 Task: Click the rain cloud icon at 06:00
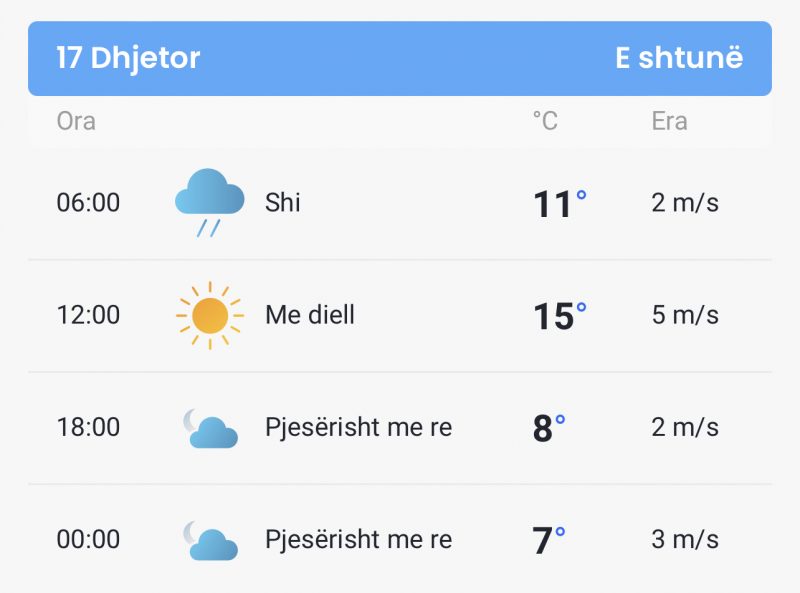pos(209,203)
